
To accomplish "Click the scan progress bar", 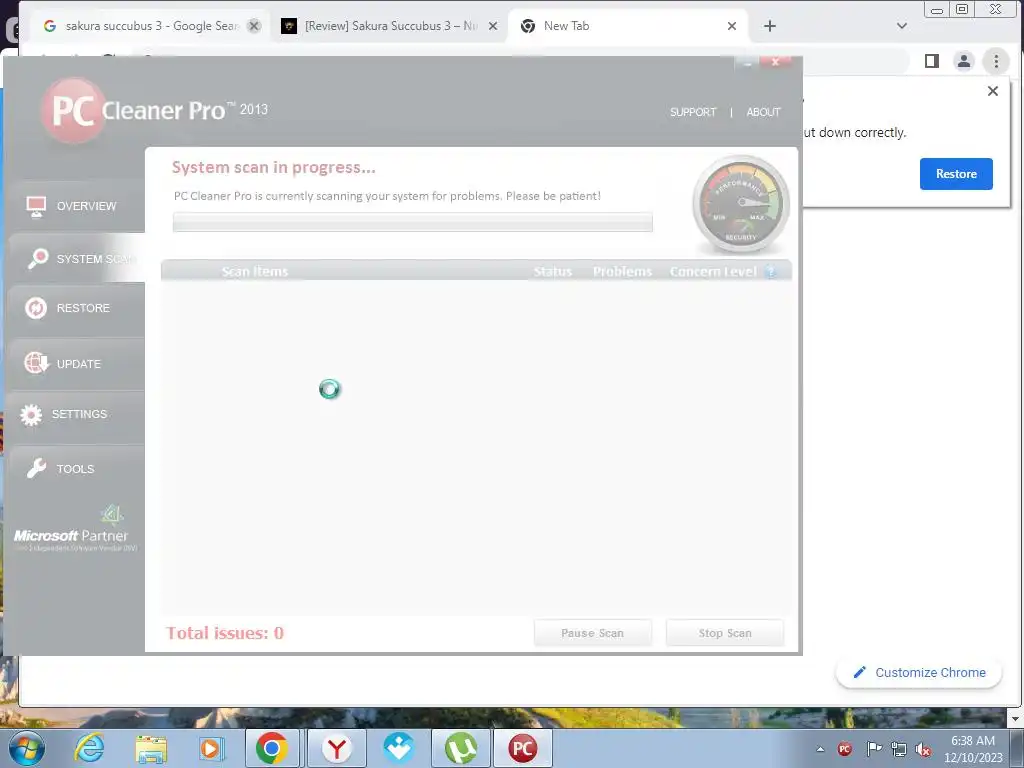I will [413, 222].
